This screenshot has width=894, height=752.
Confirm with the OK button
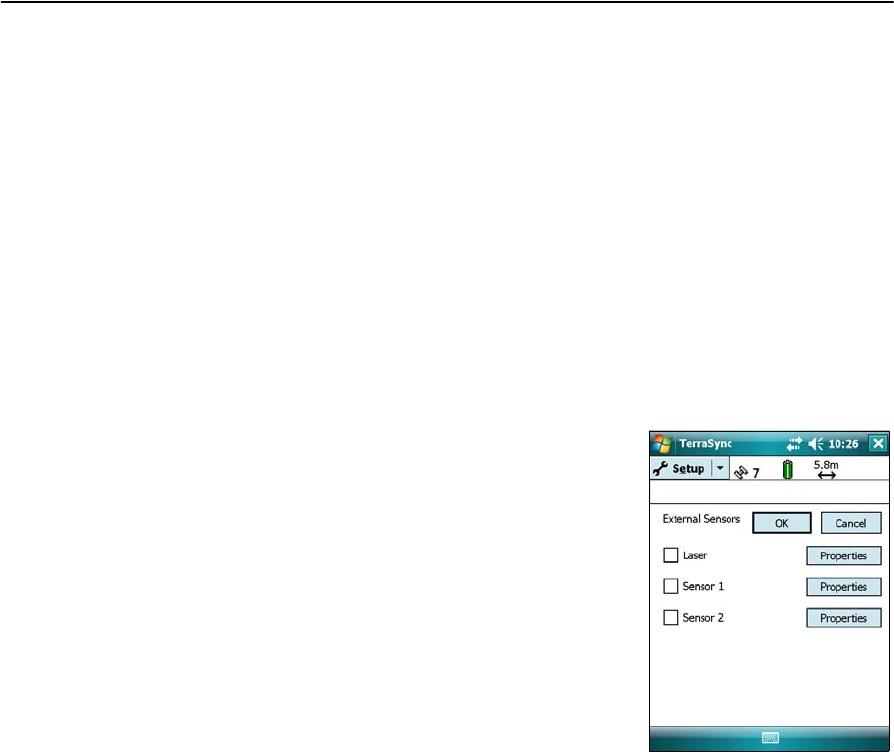click(782, 523)
